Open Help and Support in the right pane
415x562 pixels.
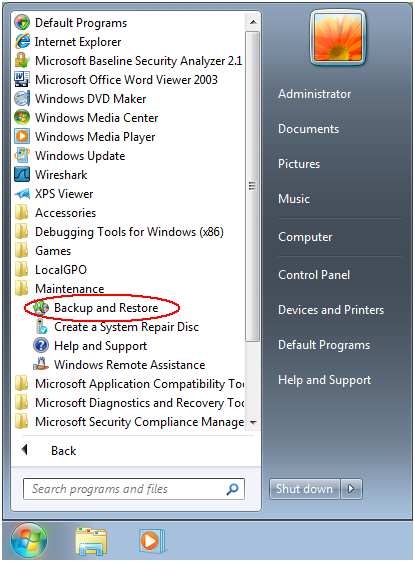(x=325, y=380)
